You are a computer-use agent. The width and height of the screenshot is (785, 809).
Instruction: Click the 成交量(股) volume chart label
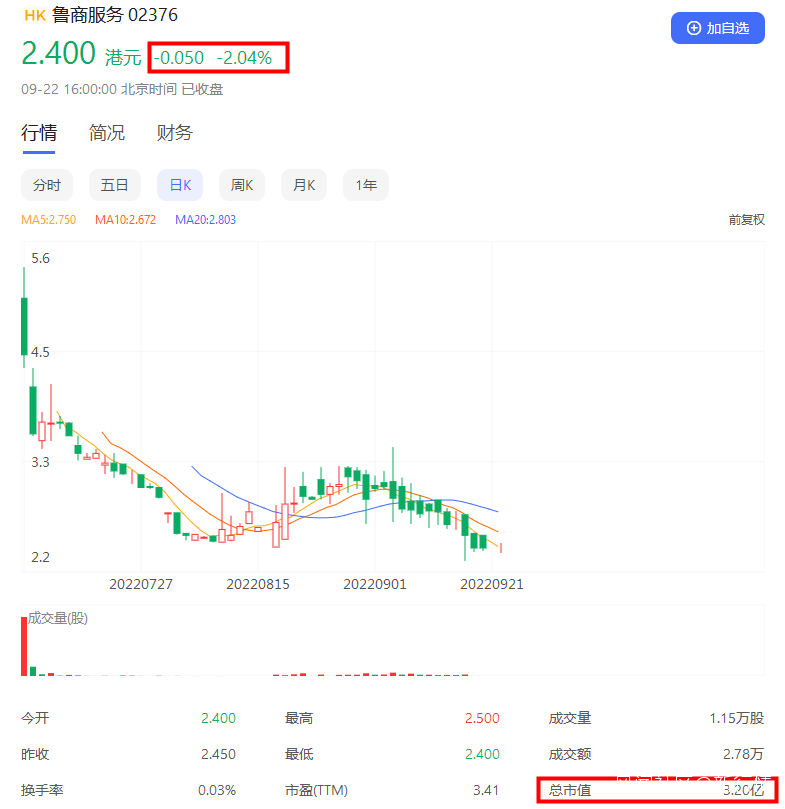coord(58,618)
